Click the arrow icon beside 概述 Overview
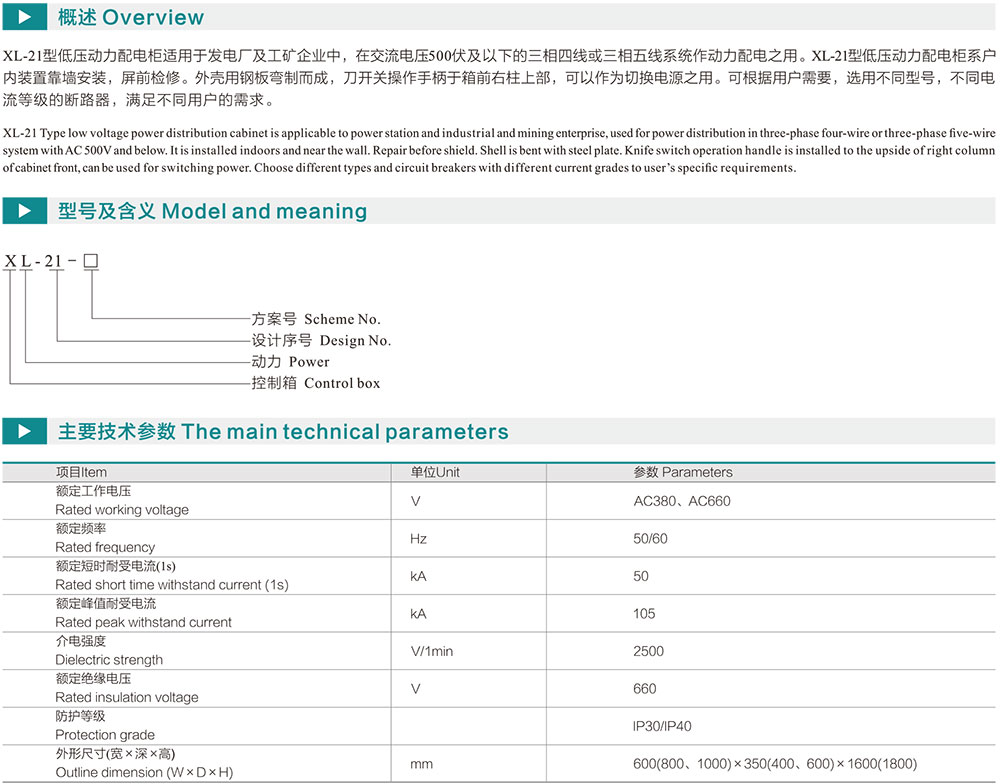The height and width of the screenshot is (784, 1000). pyautogui.click(x=24, y=18)
